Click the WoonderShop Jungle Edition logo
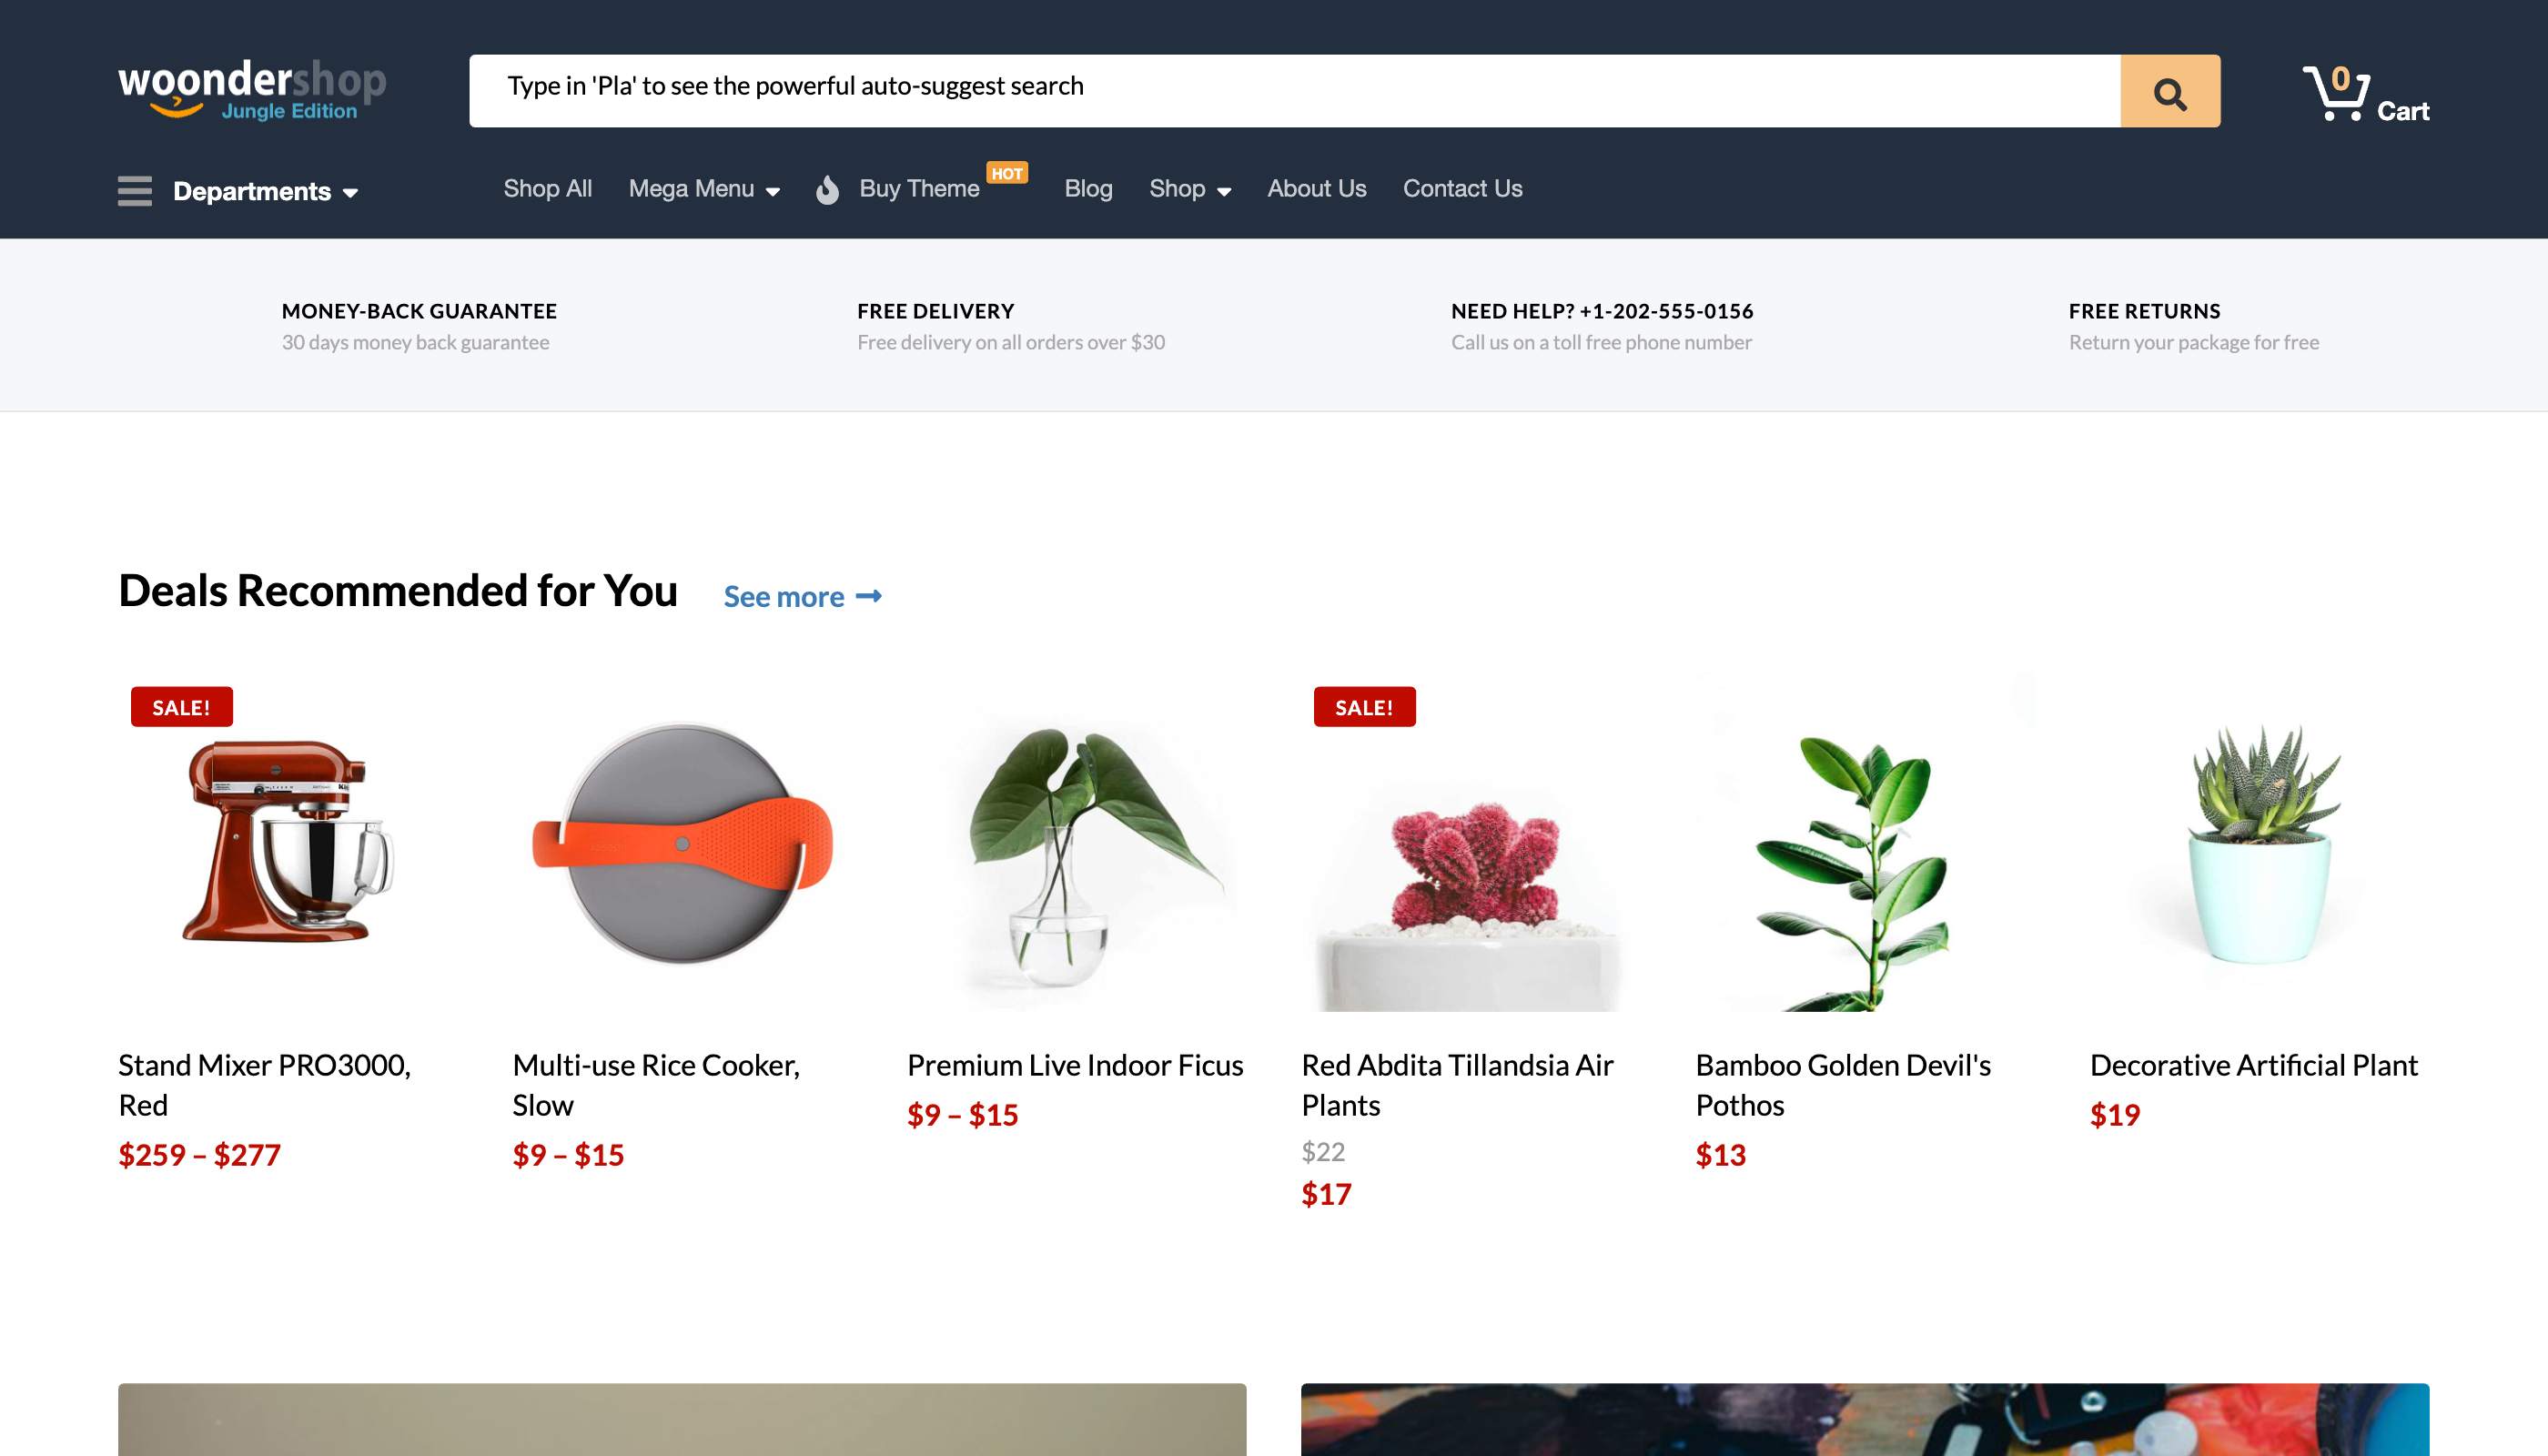This screenshot has height=1456, width=2548. (x=251, y=90)
